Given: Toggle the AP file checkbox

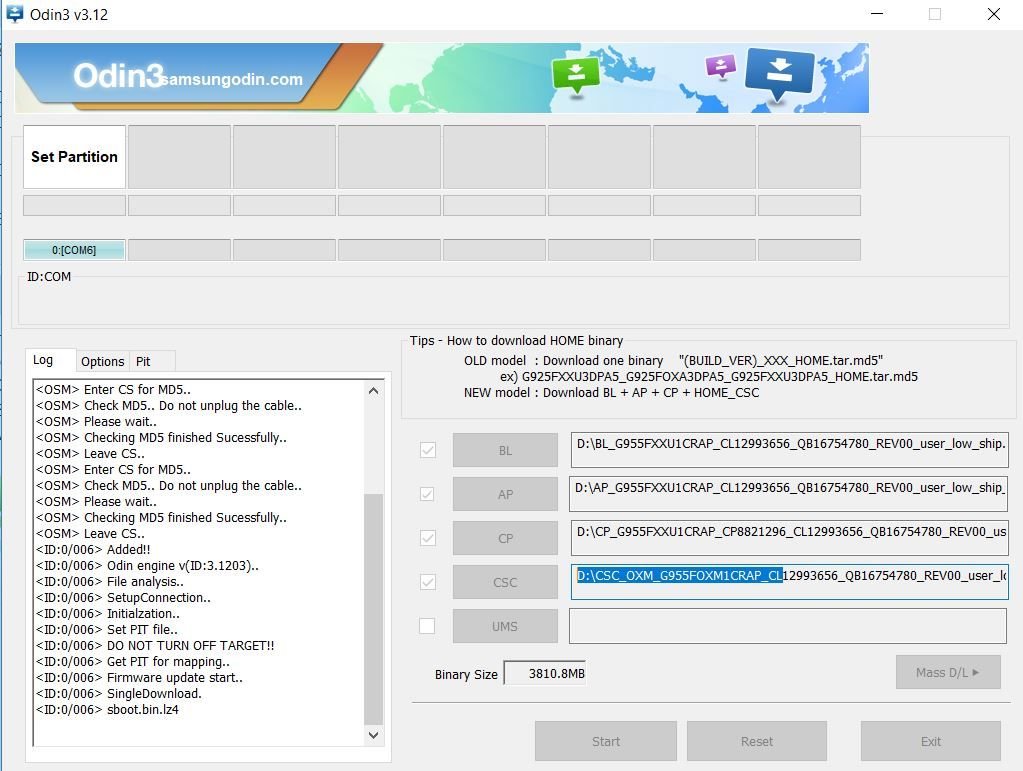Looking at the screenshot, I should tap(427, 494).
